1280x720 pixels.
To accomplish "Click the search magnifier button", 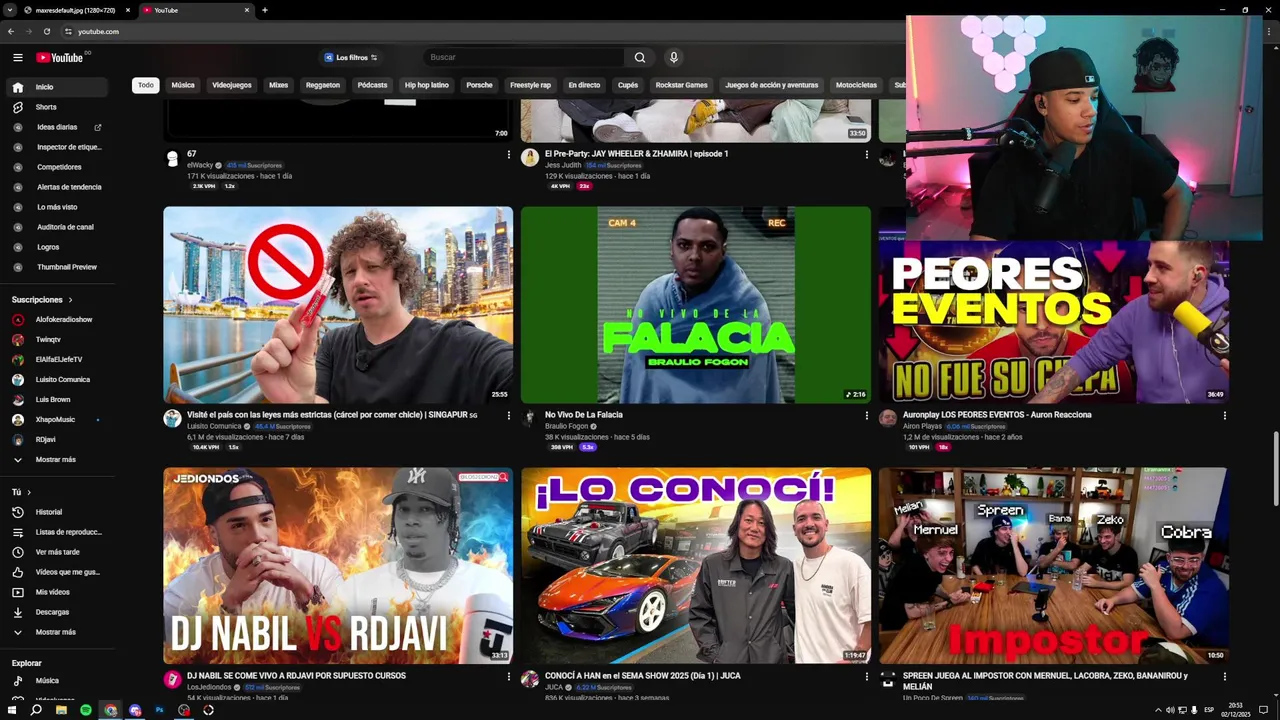I will point(640,58).
